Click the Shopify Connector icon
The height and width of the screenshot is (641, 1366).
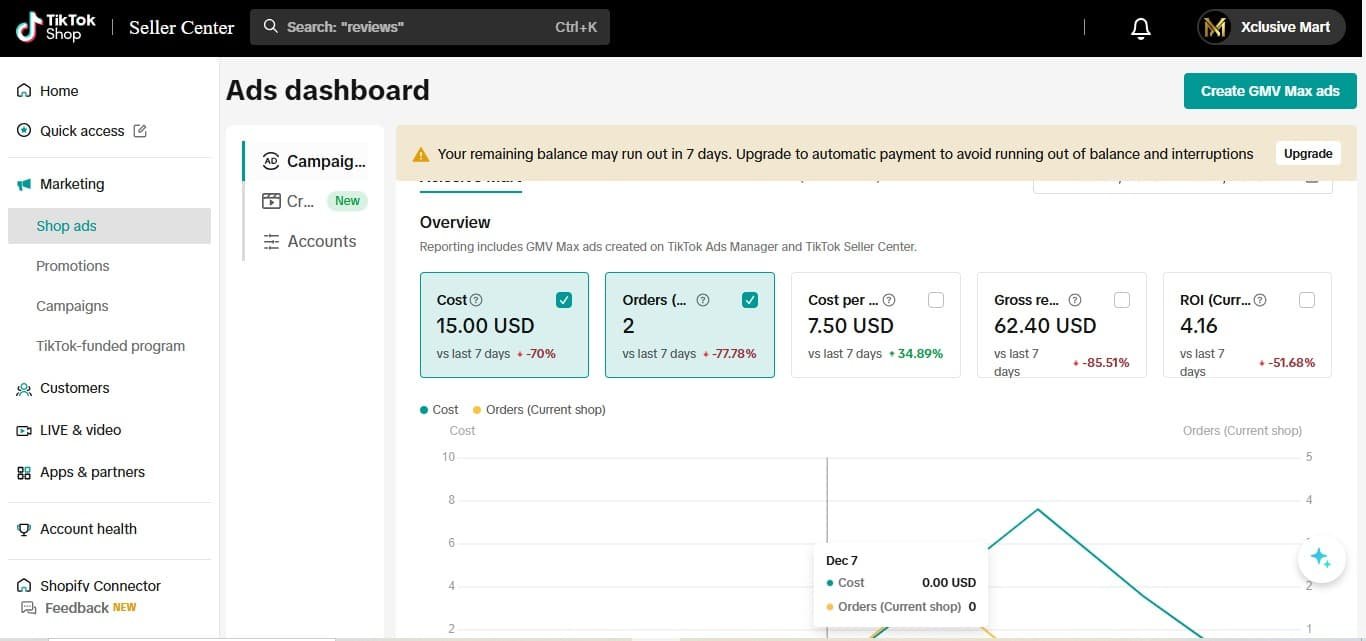24,586
